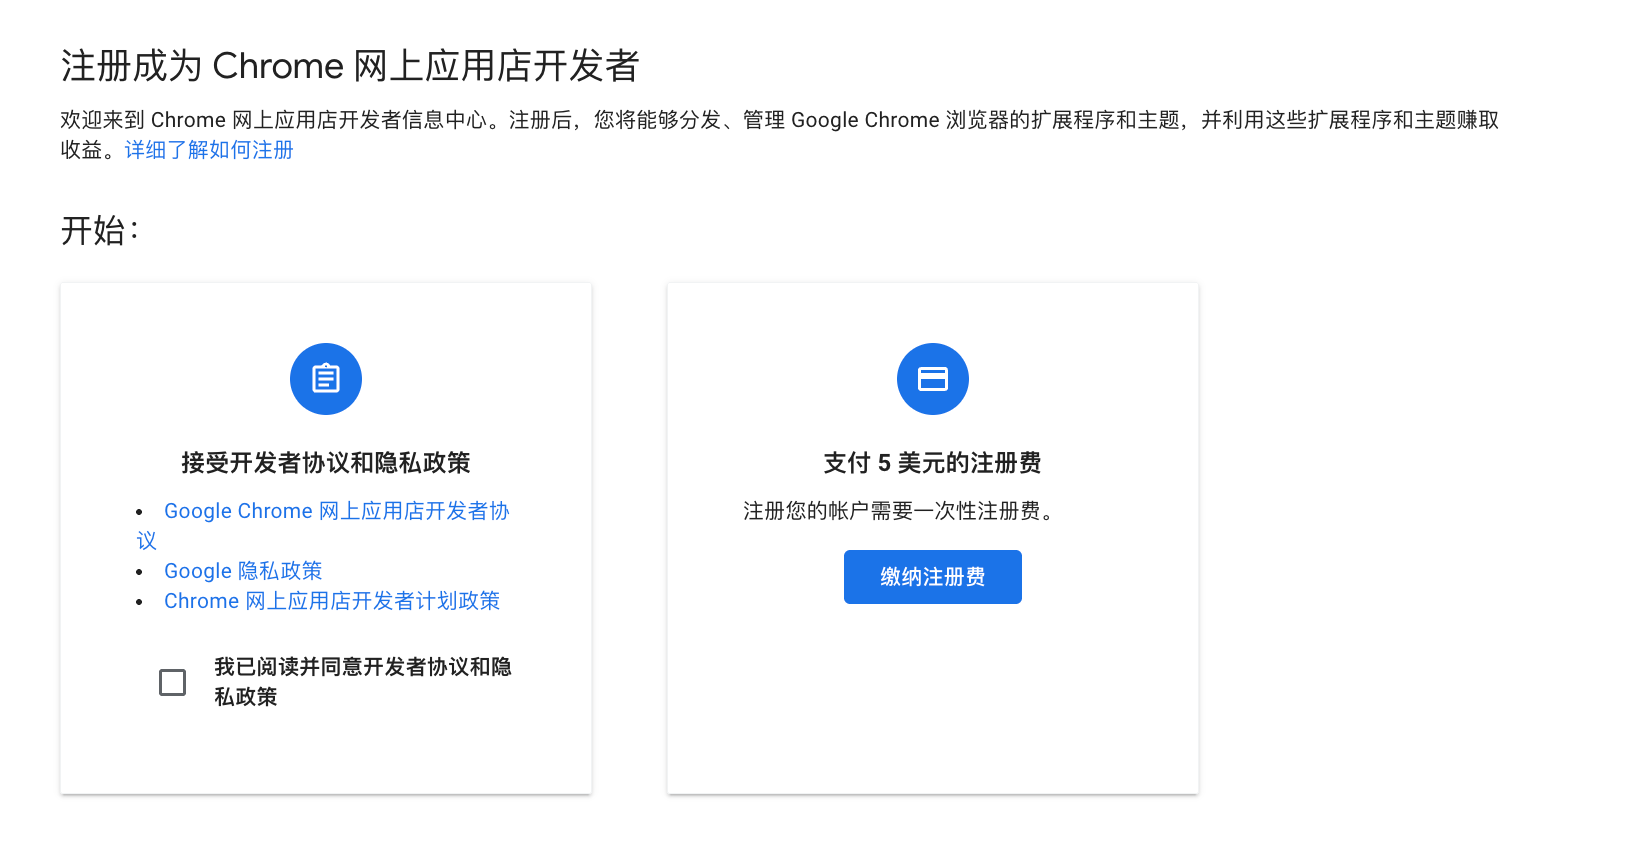Screen dimensions: 1642x844
Task: Click the 缴纳注册费 button
Action: pyautogui.click(x=933, y=577)
